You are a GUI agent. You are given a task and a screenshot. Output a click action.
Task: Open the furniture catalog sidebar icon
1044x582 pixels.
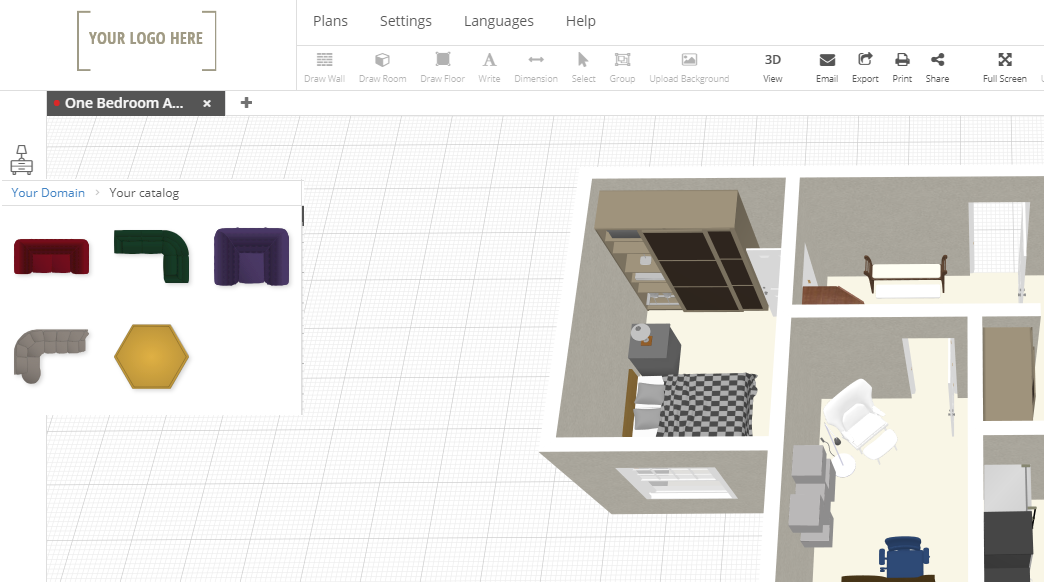pyautogui.click(x=21, y=160)
